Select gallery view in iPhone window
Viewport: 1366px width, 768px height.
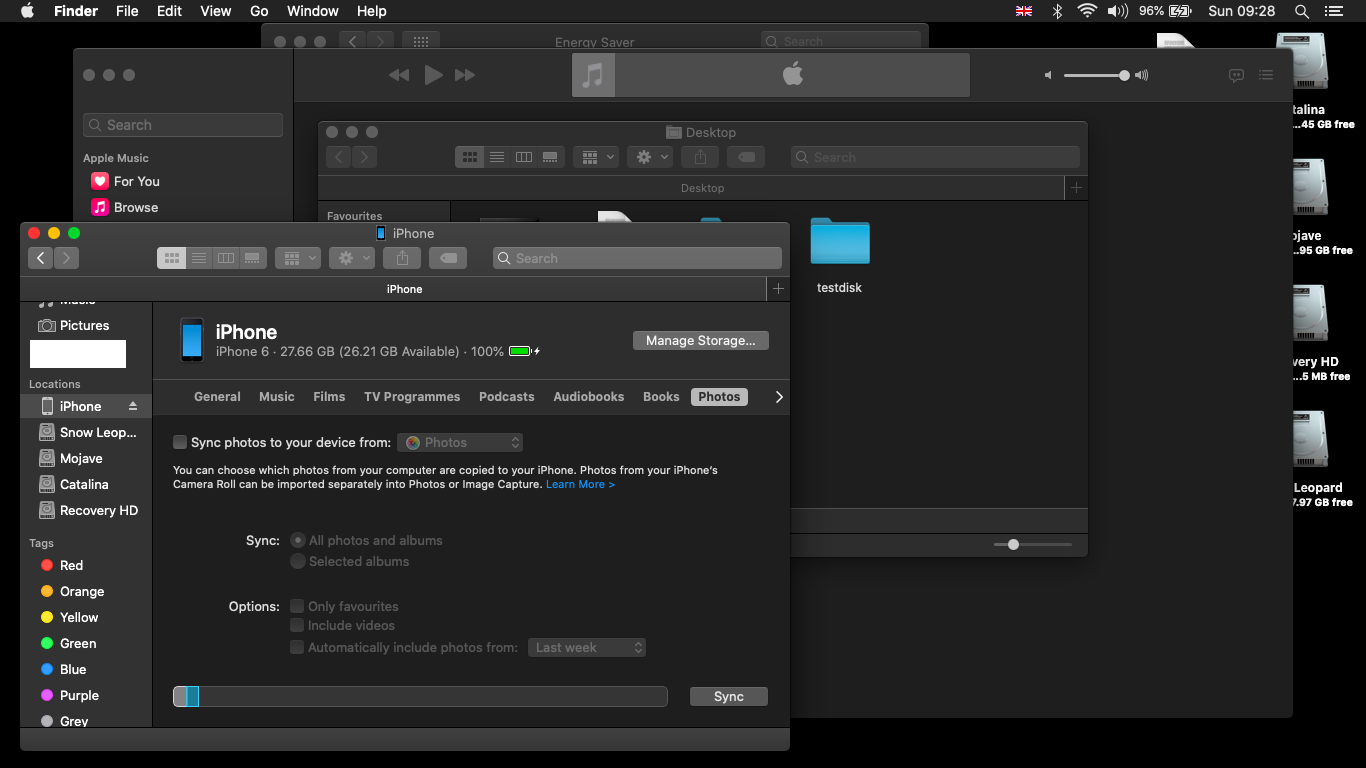tap(254, 258)
